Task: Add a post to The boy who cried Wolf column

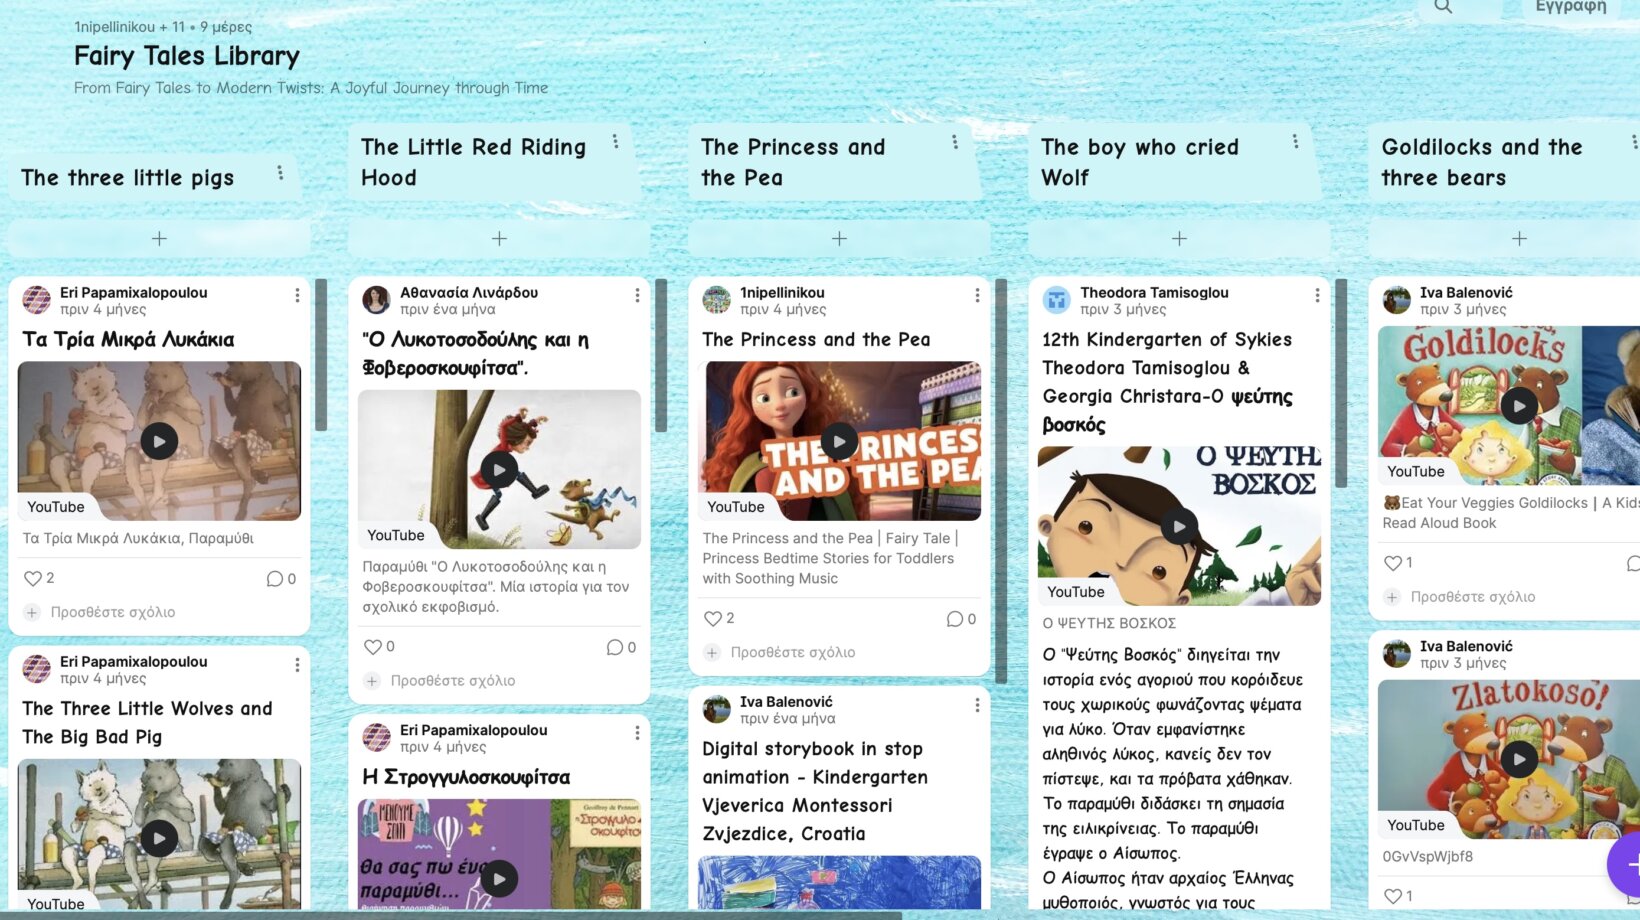Action: coord(1179,238)
